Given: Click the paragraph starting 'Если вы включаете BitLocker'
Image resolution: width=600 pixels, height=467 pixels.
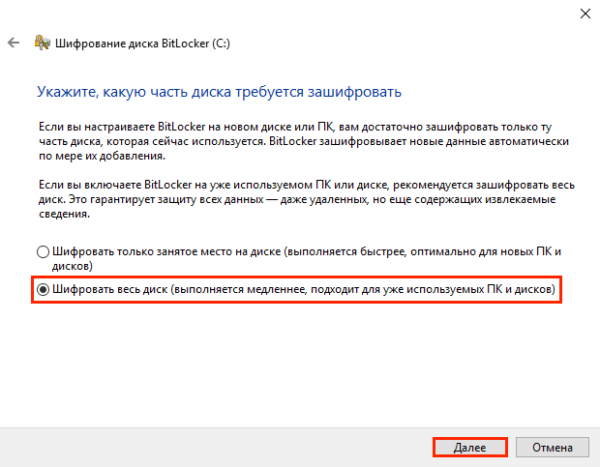Looking at the screenshot, I should [290, 200].
